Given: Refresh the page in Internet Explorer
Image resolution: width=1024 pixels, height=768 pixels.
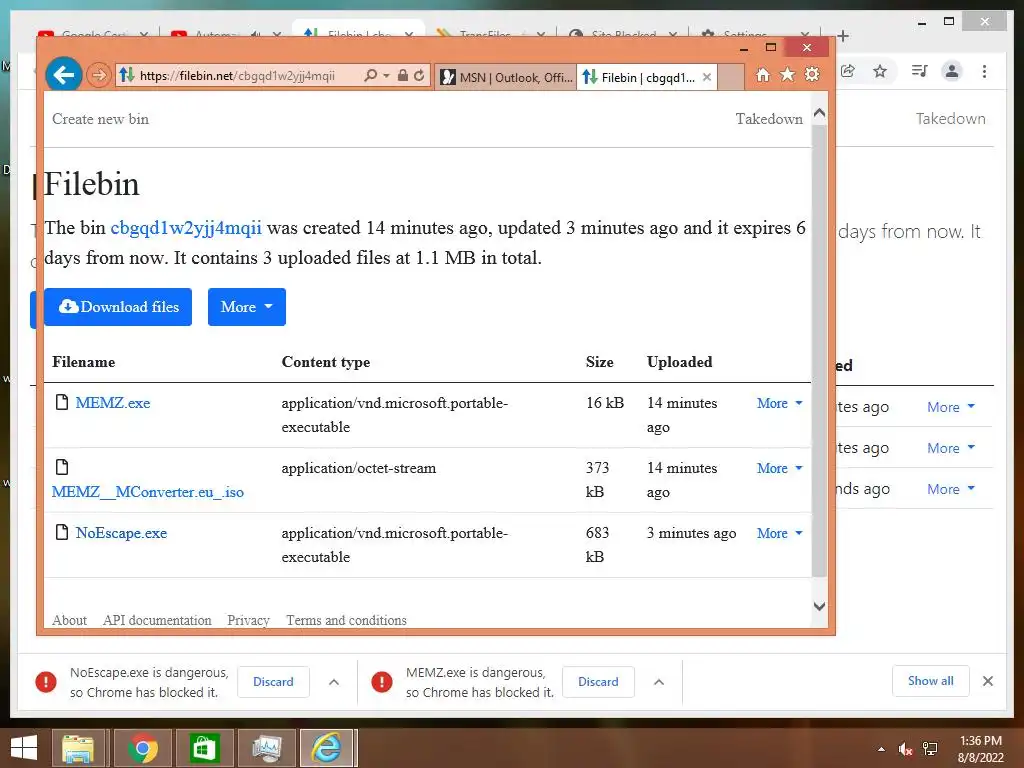Looking at the screenshot, I should coord(419,75).
